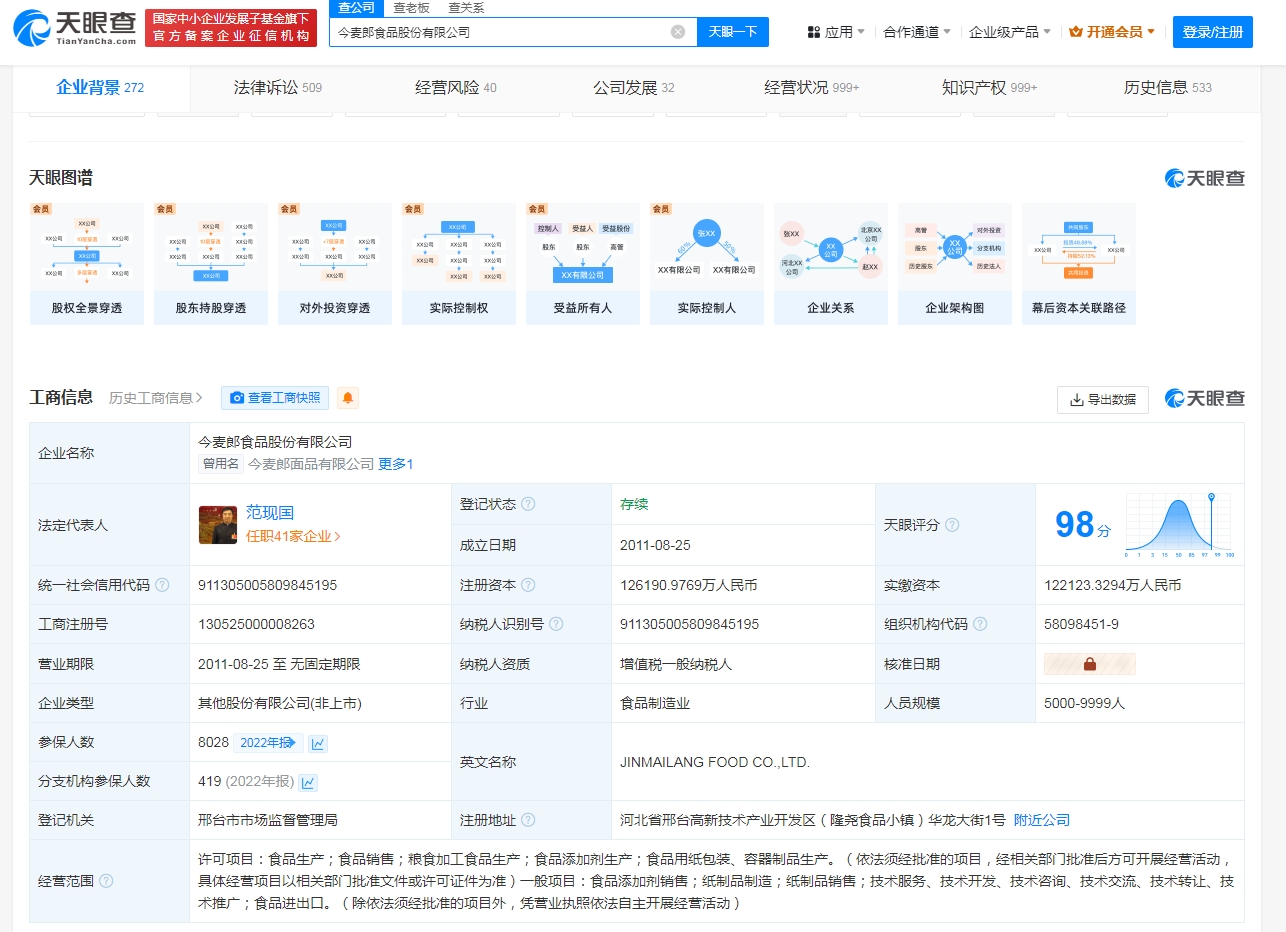Open 任职41家企业 link
Viewport: 1286px width, 932px height.
click(293, 536)
